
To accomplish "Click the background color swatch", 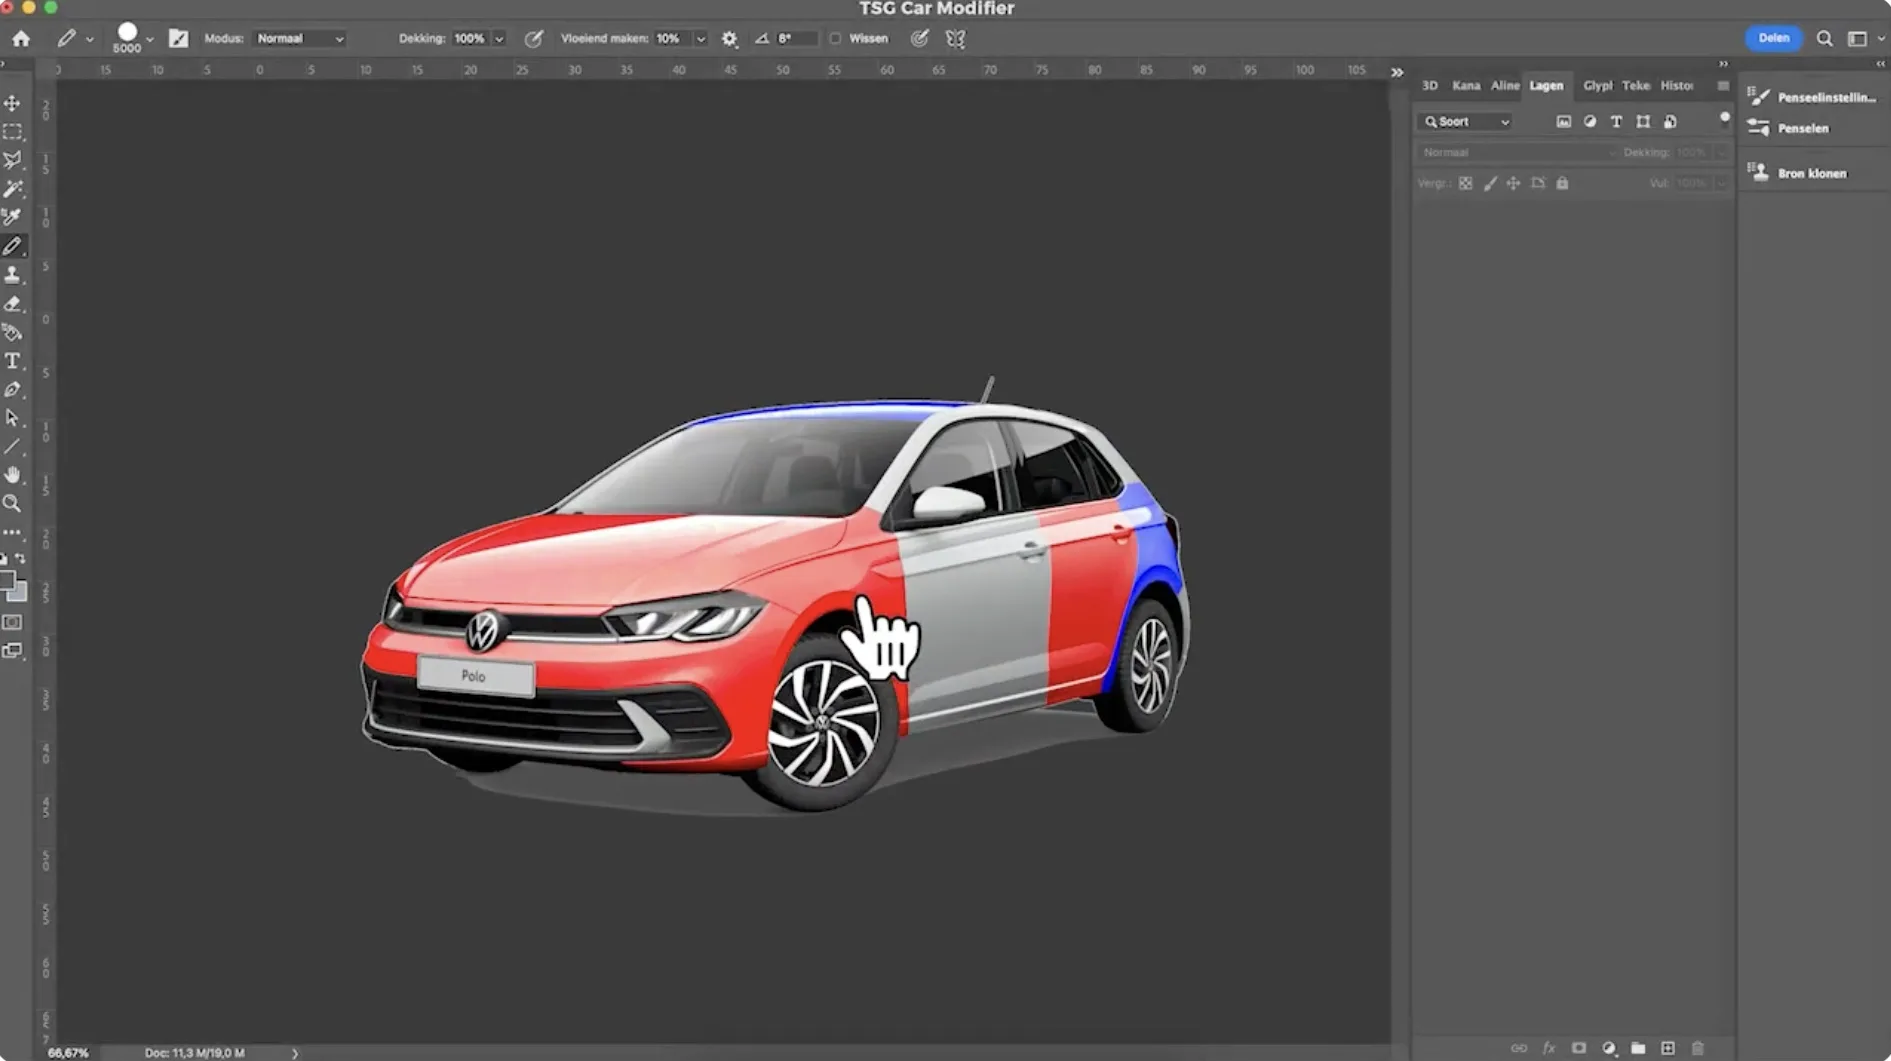I will coord(19,592).
